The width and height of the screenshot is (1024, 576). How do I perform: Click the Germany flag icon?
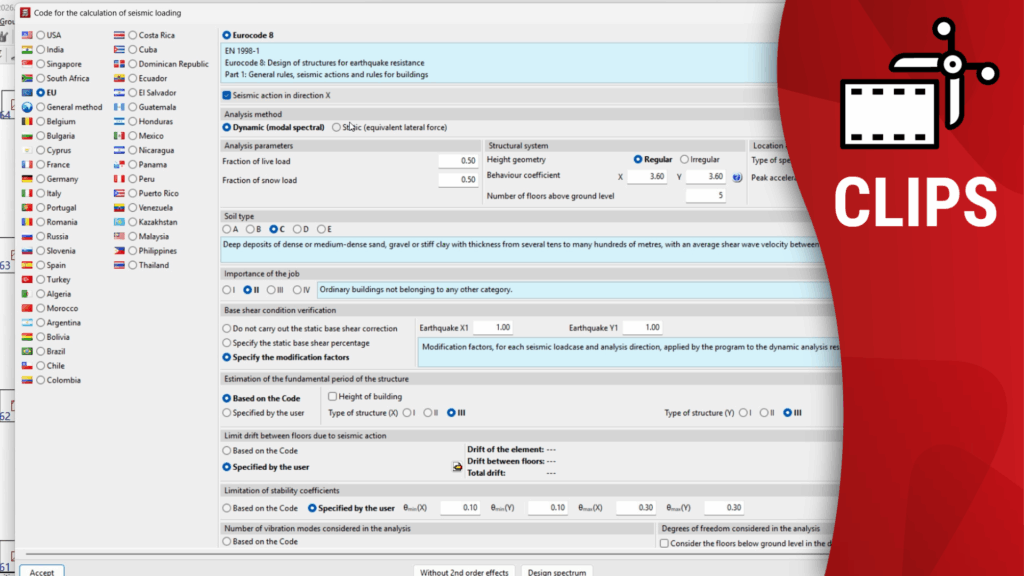(28, 179)
